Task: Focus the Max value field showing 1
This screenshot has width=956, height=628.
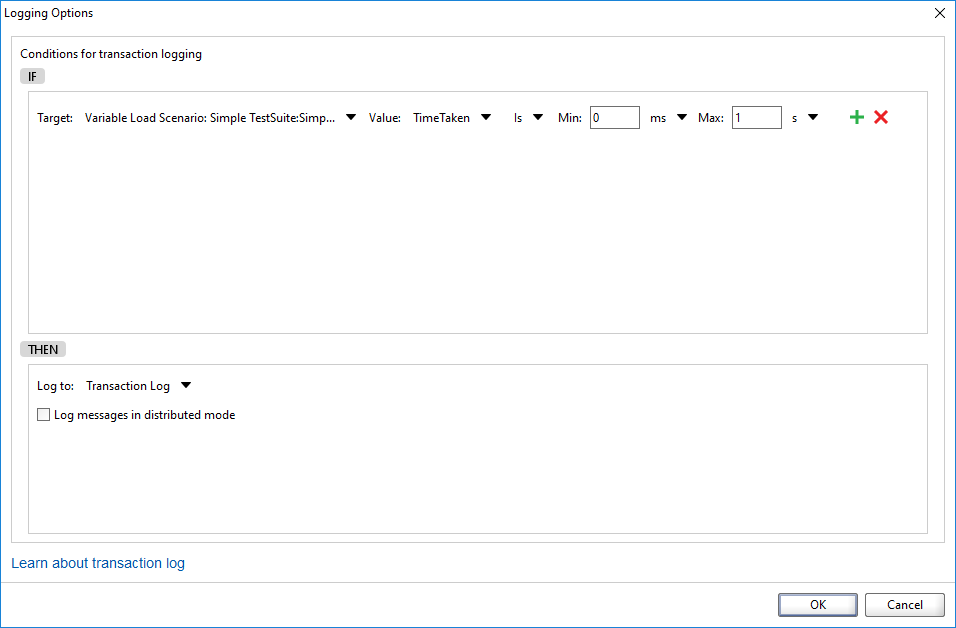Action: point(757,117)
